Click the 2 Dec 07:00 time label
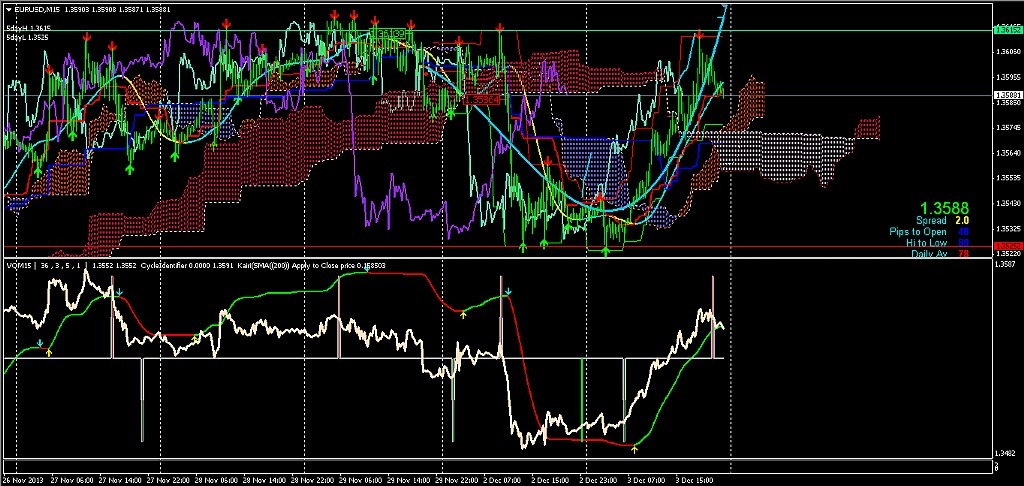 (x=504, y=479)
